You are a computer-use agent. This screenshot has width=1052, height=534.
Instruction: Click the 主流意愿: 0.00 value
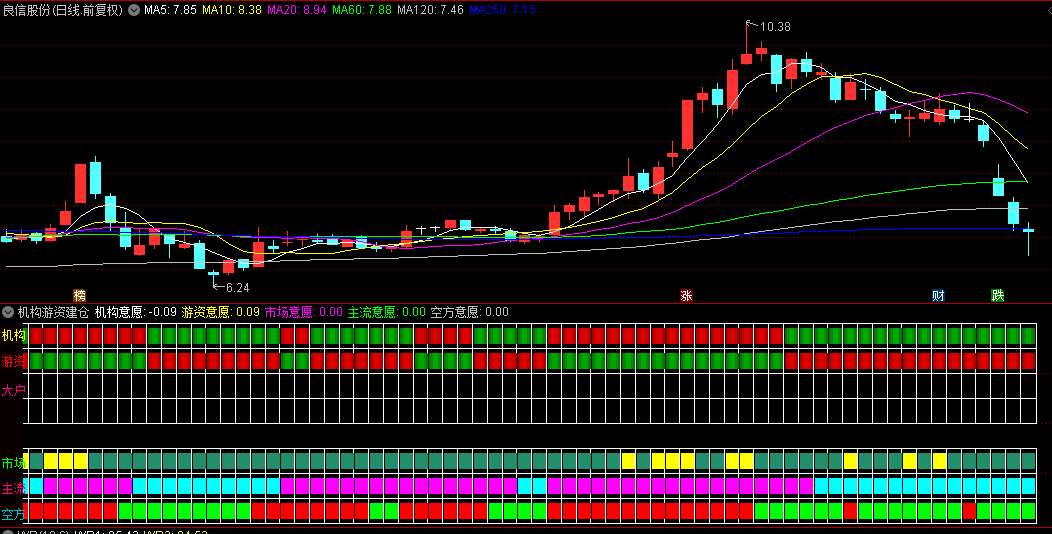coord(387,312)
